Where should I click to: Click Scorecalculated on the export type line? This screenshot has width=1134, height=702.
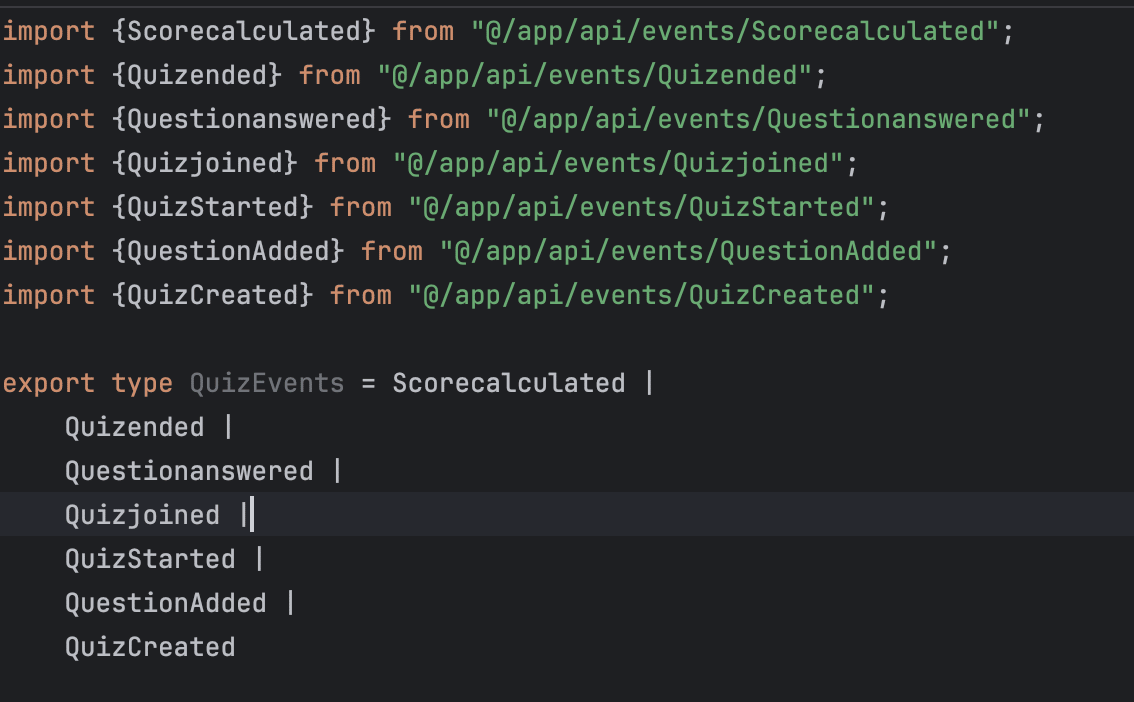[x=508, y=383]
